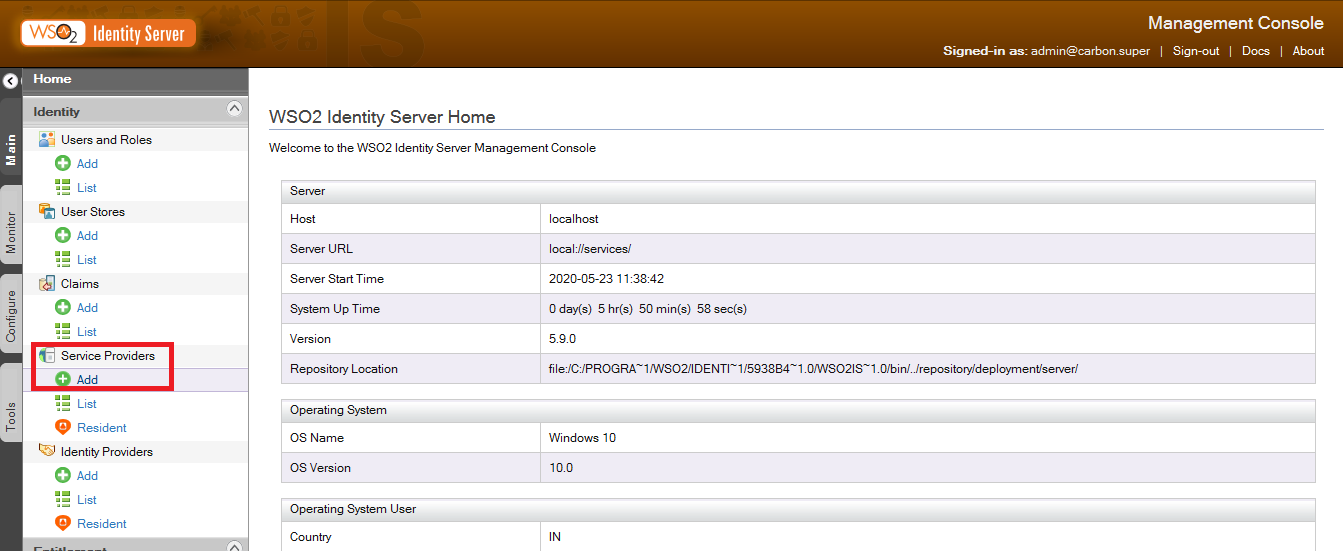Click the Resident icon under Identity Providers
Image resolution: width=1343 pixels, height=551 pixels.
click(63, 523)
